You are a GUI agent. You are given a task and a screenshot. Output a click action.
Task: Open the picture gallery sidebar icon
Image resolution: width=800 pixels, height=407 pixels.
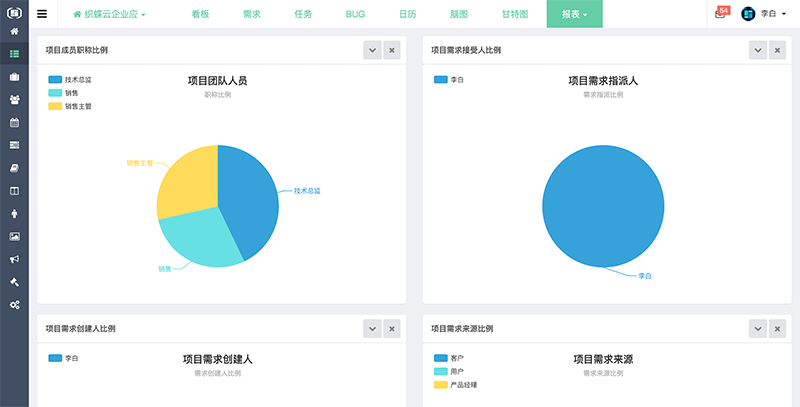pos(14,236)
